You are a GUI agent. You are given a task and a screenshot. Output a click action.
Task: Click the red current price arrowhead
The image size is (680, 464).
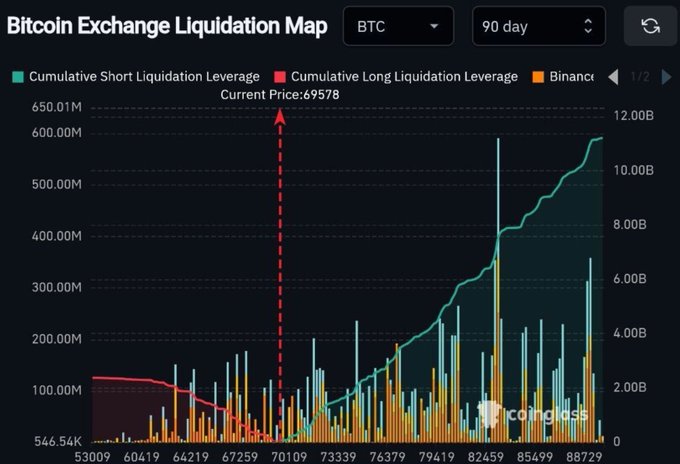click(280, 116)
